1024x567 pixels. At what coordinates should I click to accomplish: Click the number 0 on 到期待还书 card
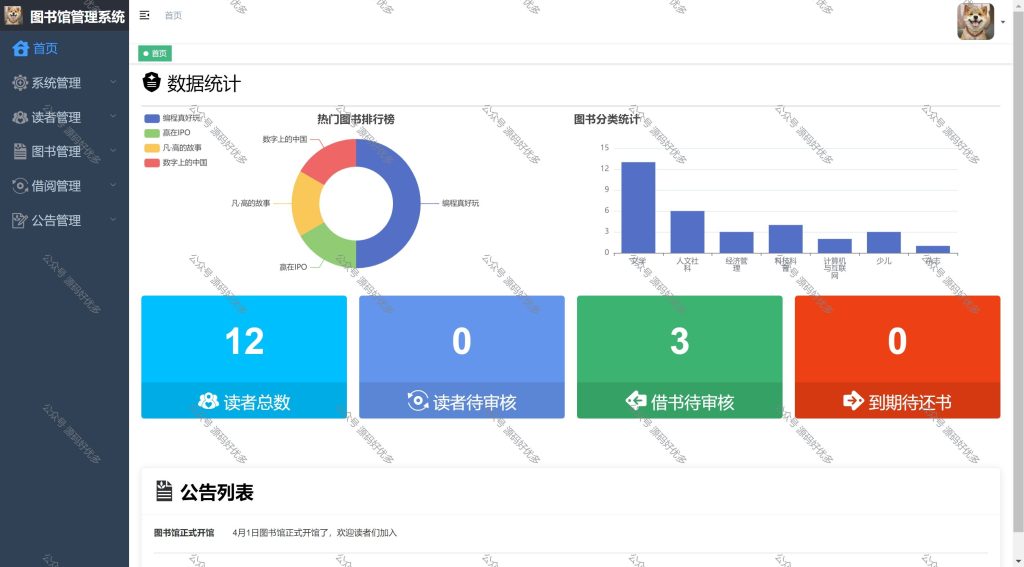tap(897, 341)
